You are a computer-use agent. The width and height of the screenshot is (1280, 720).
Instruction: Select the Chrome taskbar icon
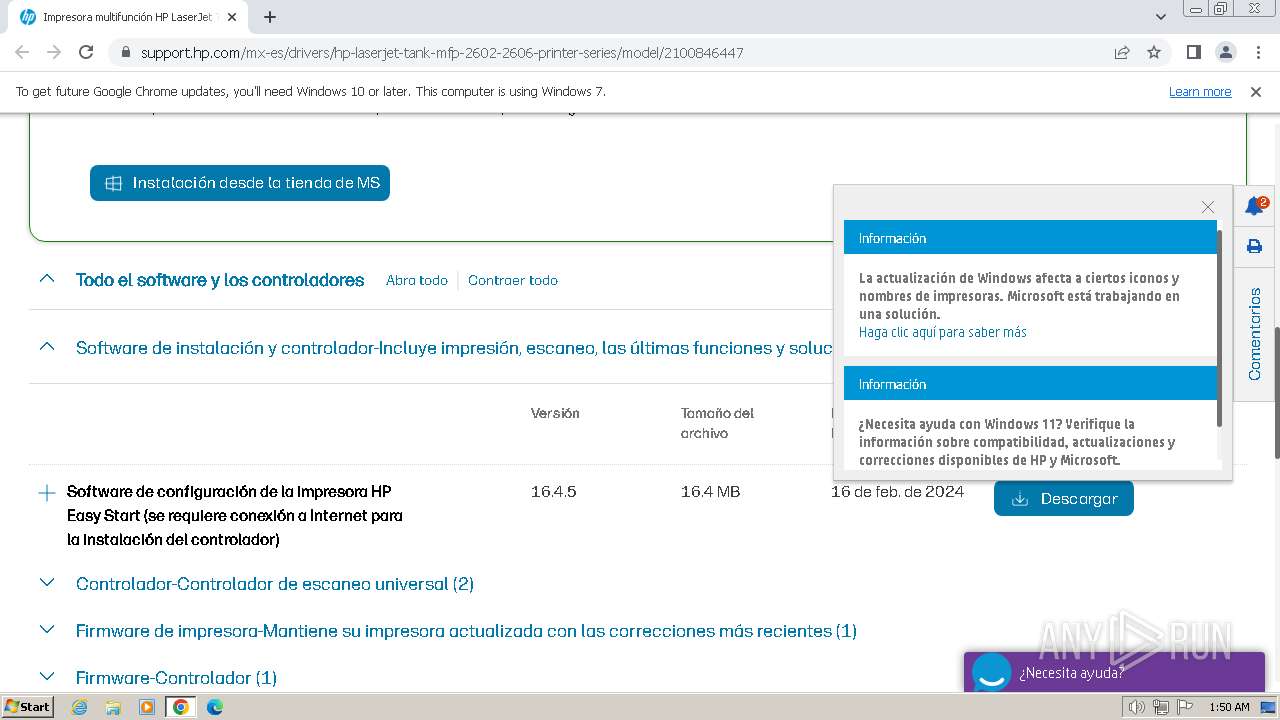(181, 707)
